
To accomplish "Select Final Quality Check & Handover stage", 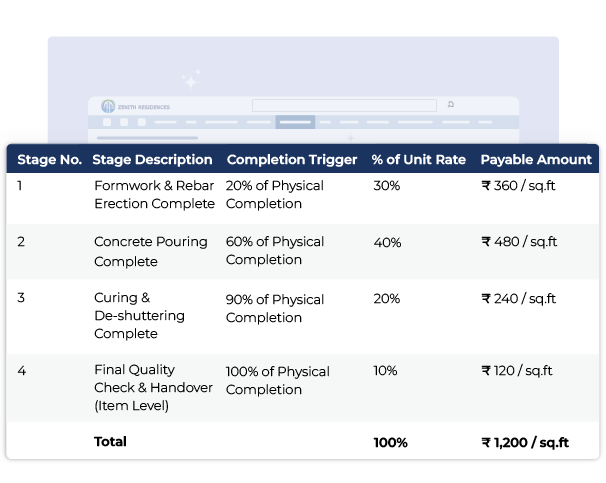I will (152, 388).
